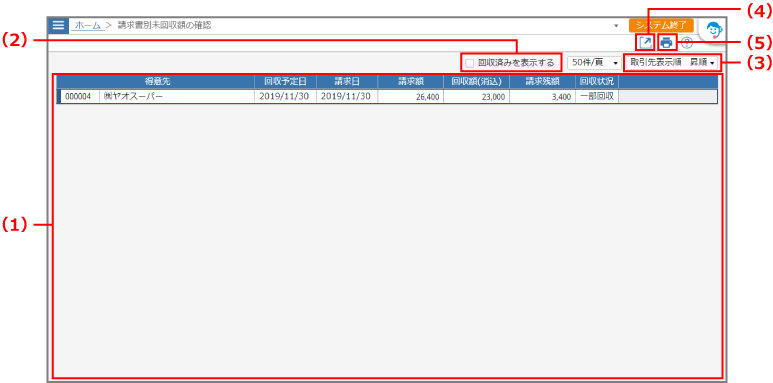Click the 一部回収 status cell
The image size is (773, 383).
click(x=597, y=96)
